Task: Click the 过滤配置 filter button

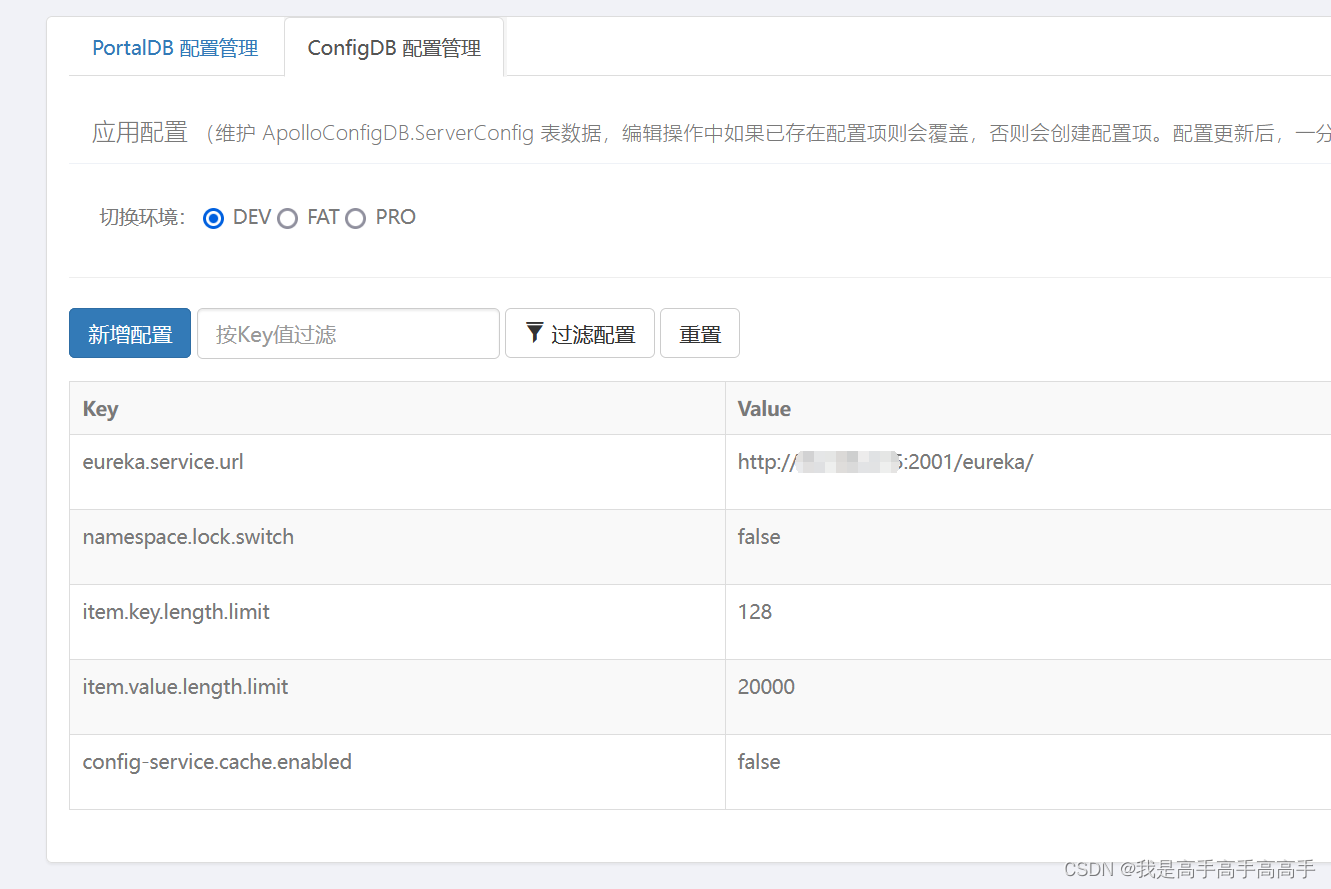Action: pos(579,333)
